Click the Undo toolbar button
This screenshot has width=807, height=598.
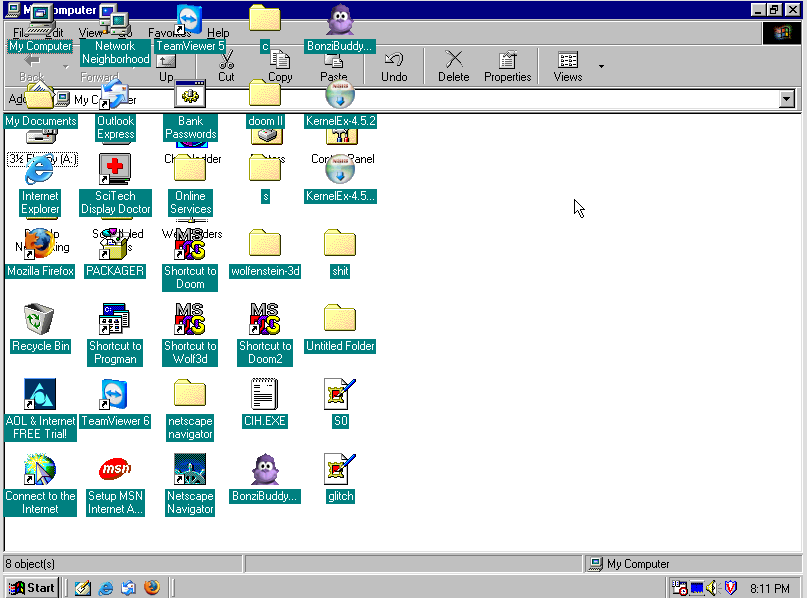tap(394, 66)
